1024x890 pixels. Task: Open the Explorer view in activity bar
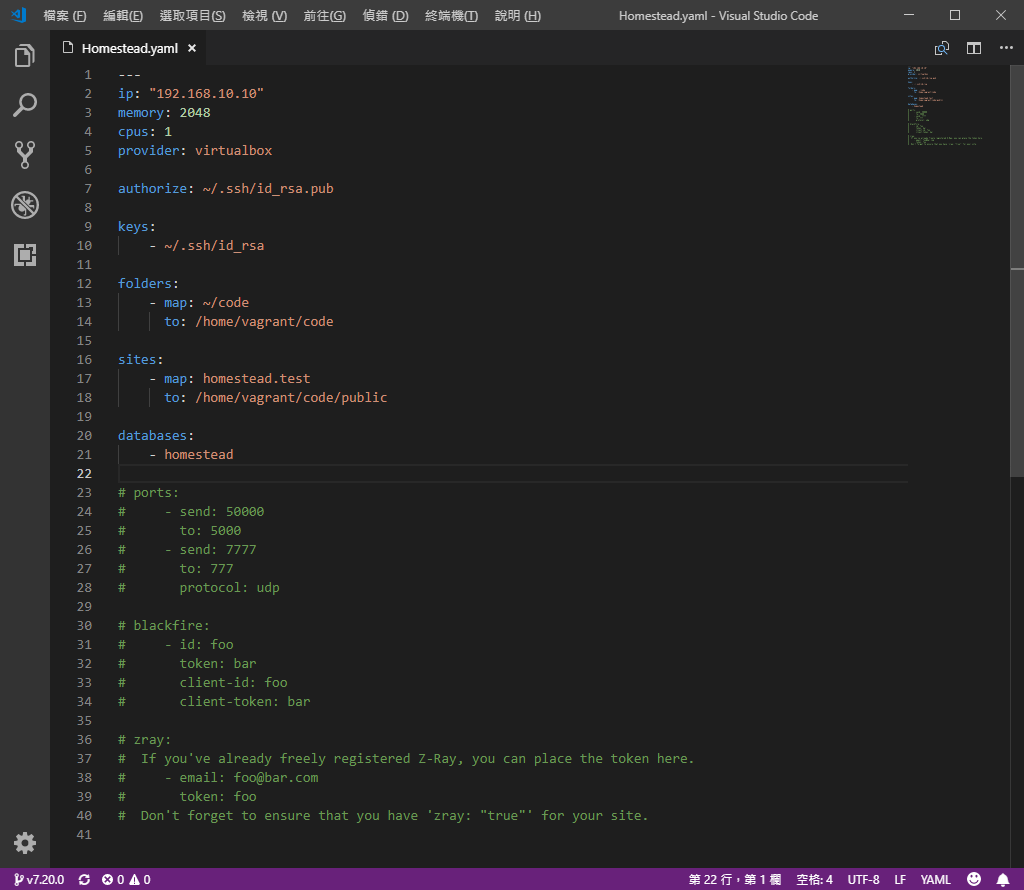25,56
